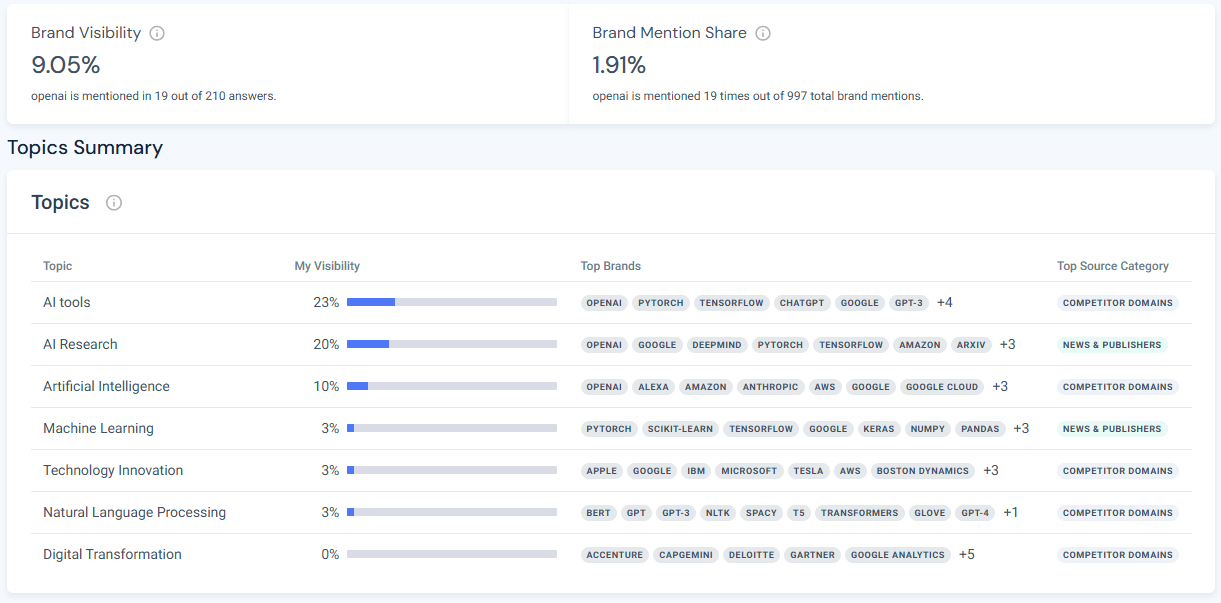1221x603 pixels.
Task: Click the NEWS & PUBLISHERS tag in AI Research row
Action: point(1112,344)
